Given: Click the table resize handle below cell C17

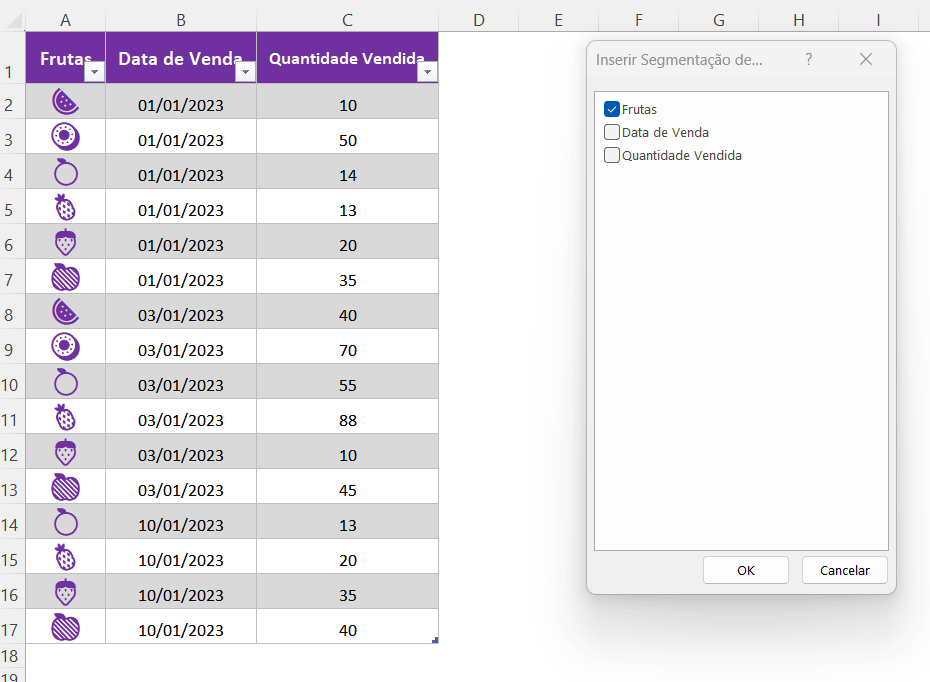Looking at the screenshot, I should coord(435,640).
